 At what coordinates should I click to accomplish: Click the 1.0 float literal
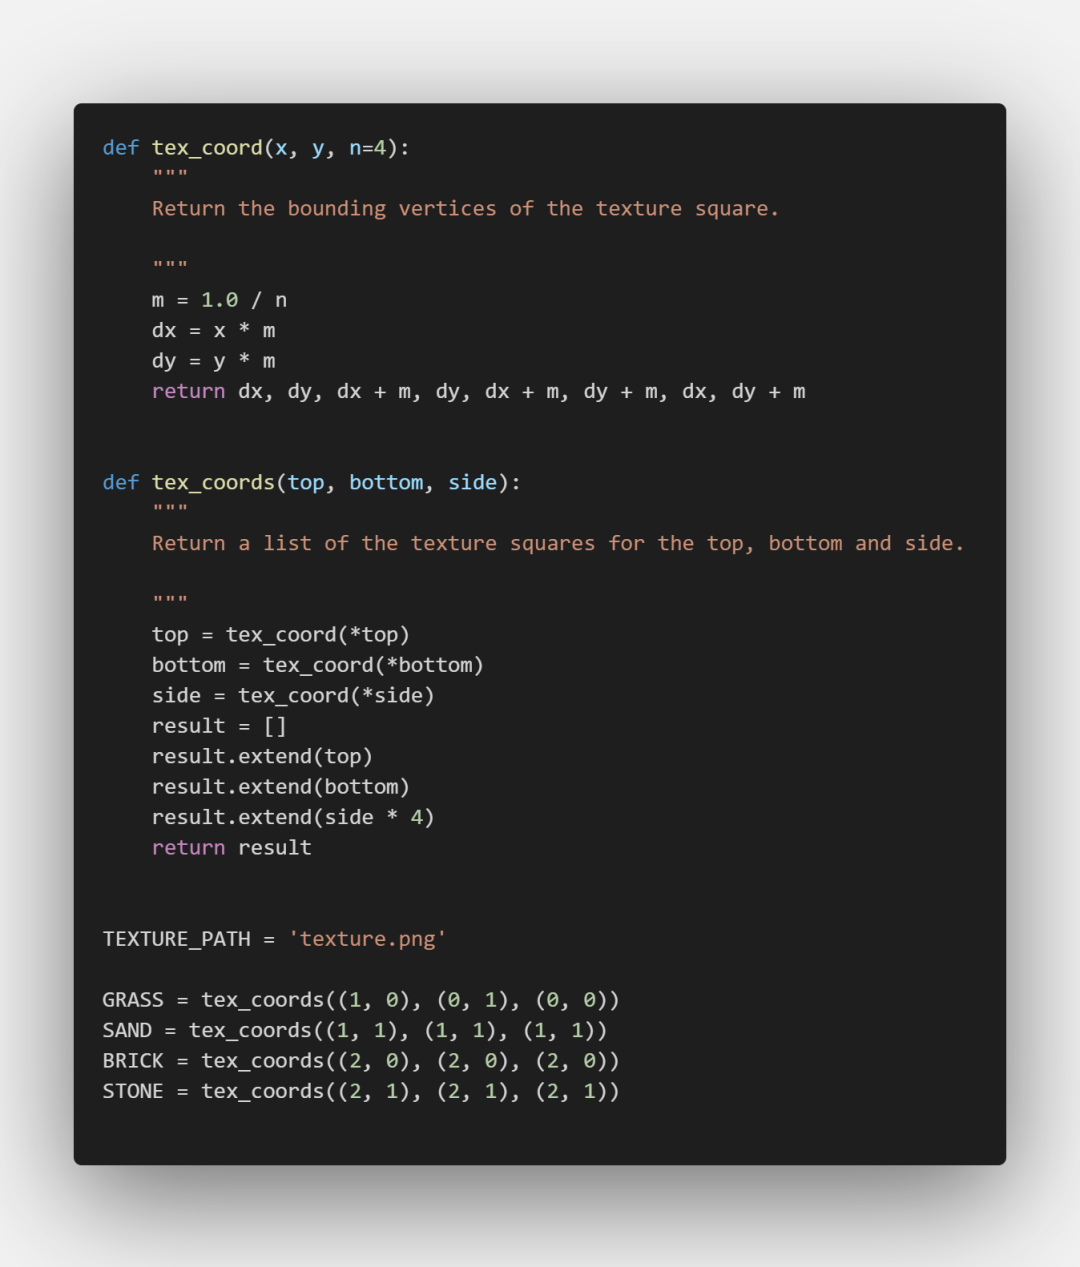coord(219,300)
